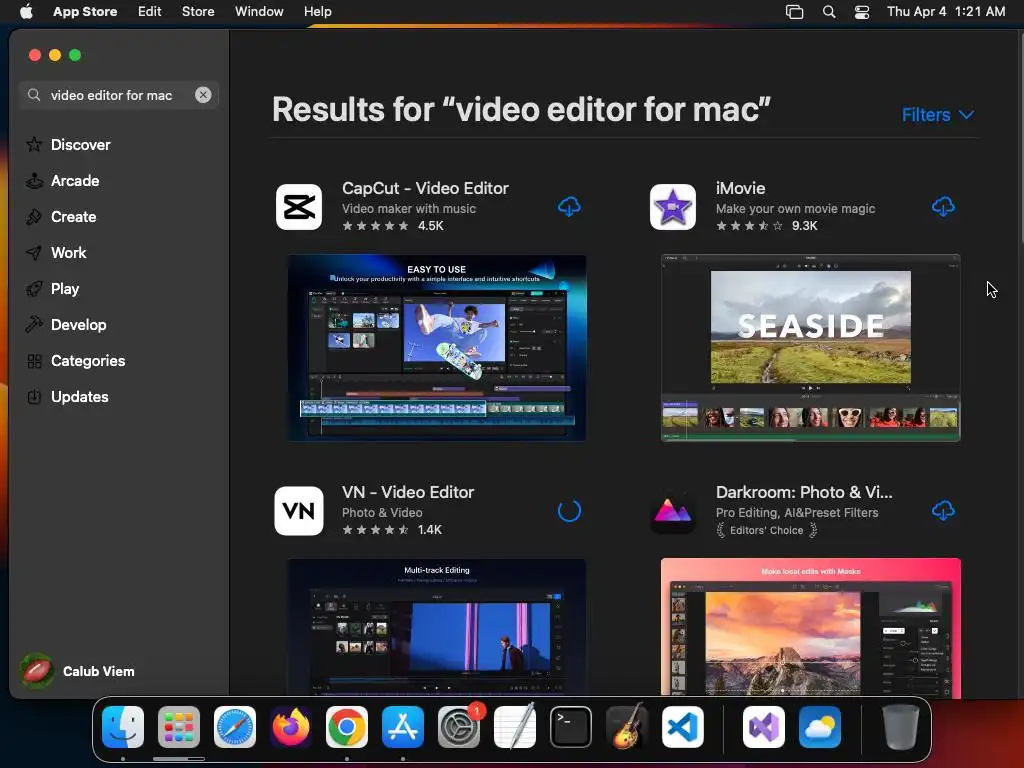The image size is (1024, 768).
Task: Open Calub Viem account profile
Action: point(78,671)
